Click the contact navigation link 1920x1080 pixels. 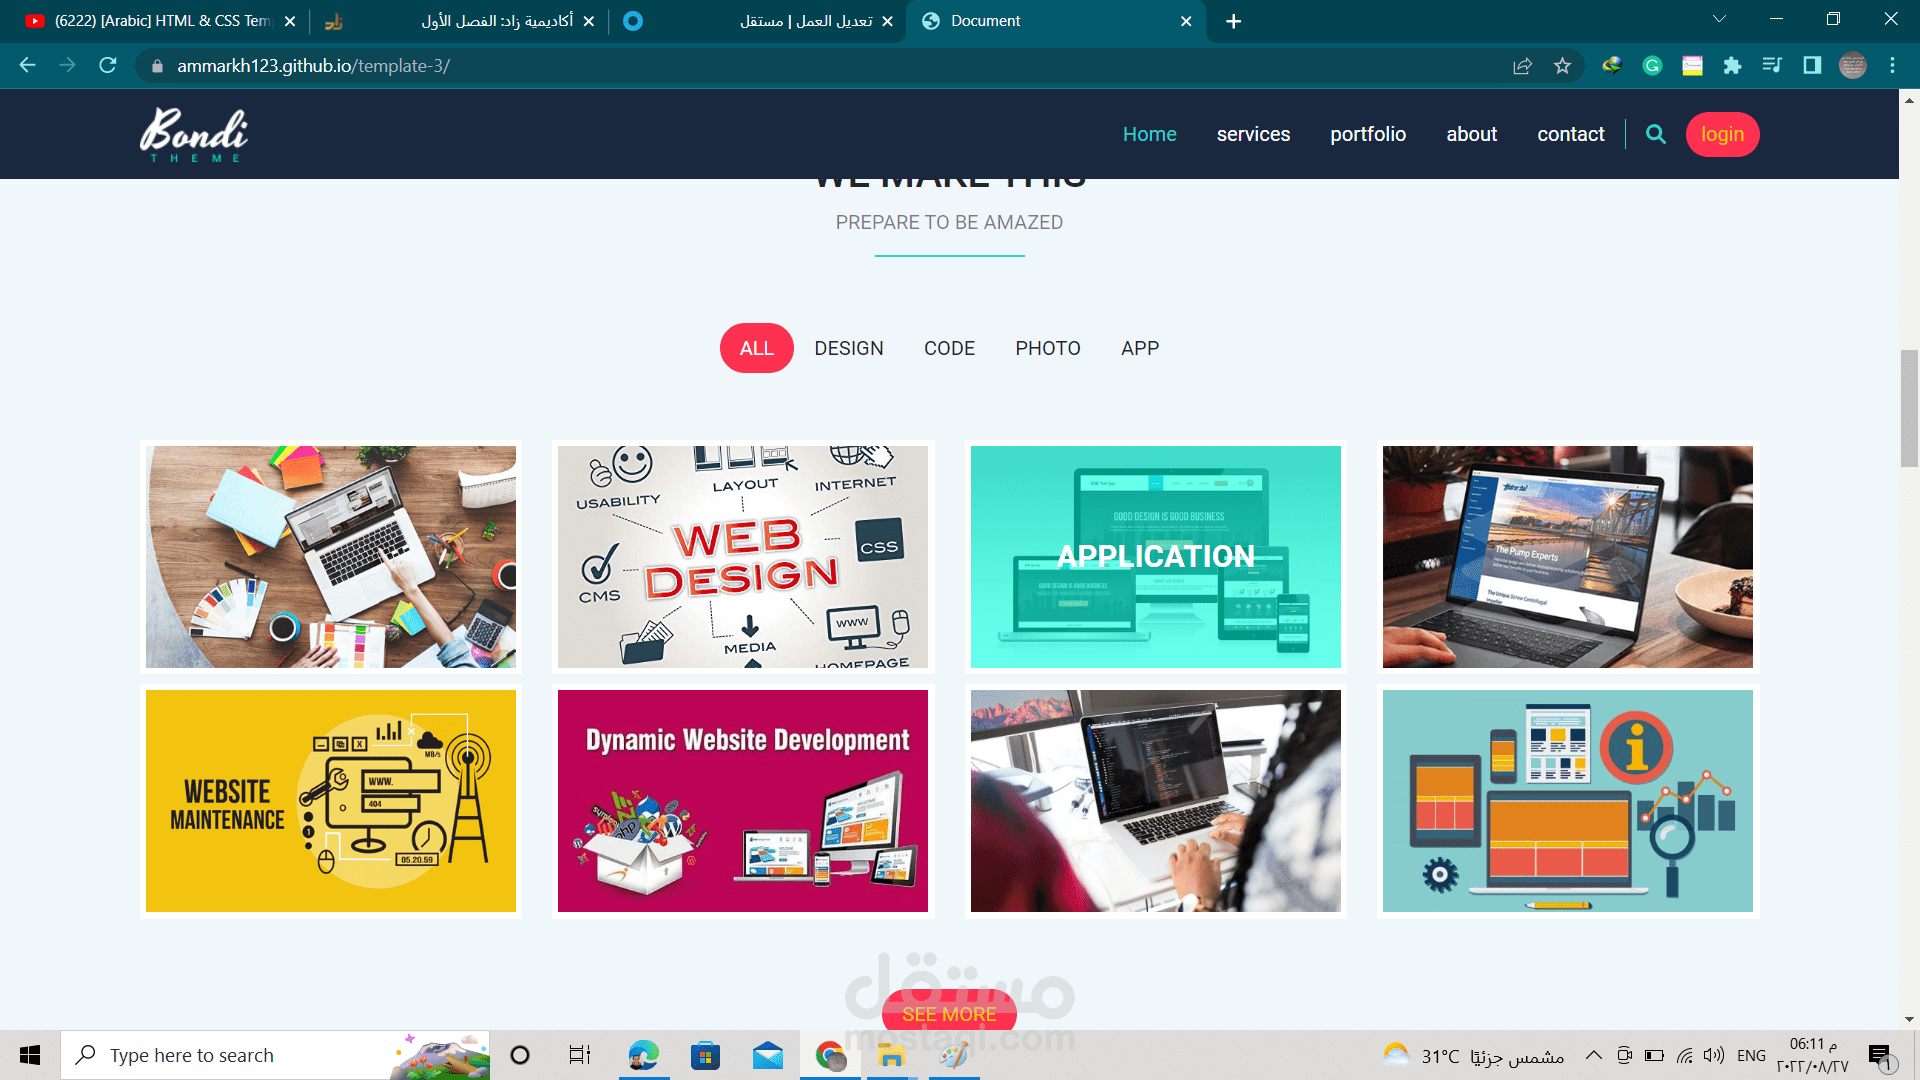(x=1571, y=133)
